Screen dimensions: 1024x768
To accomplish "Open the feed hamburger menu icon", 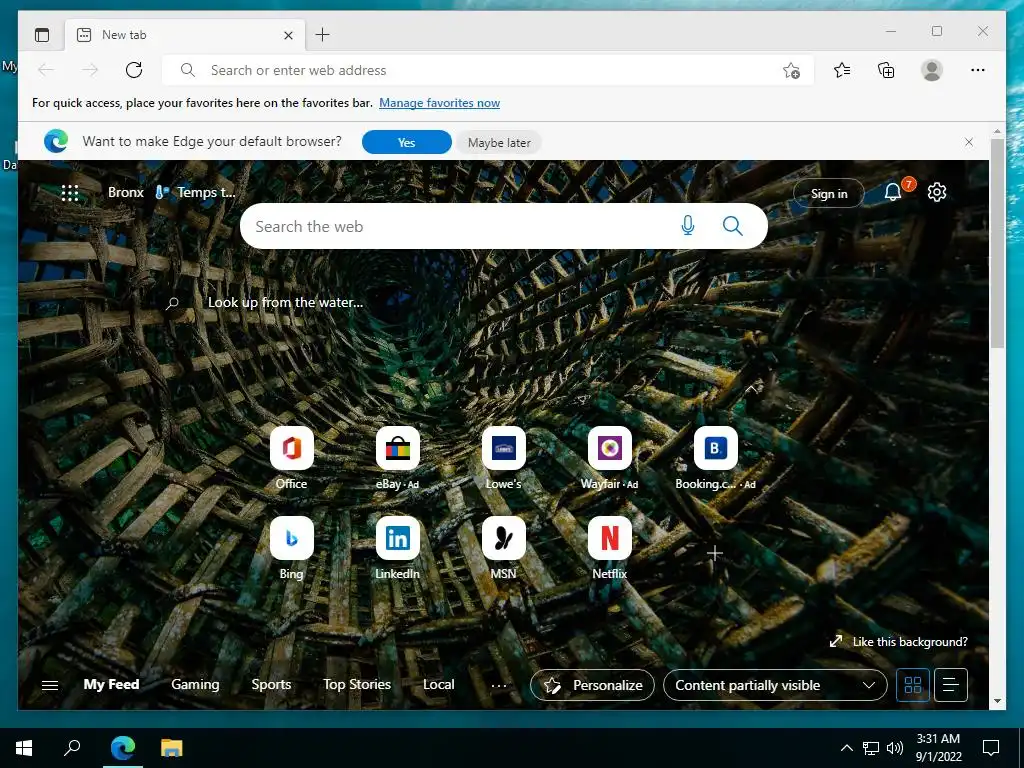I will pos(50,685).
